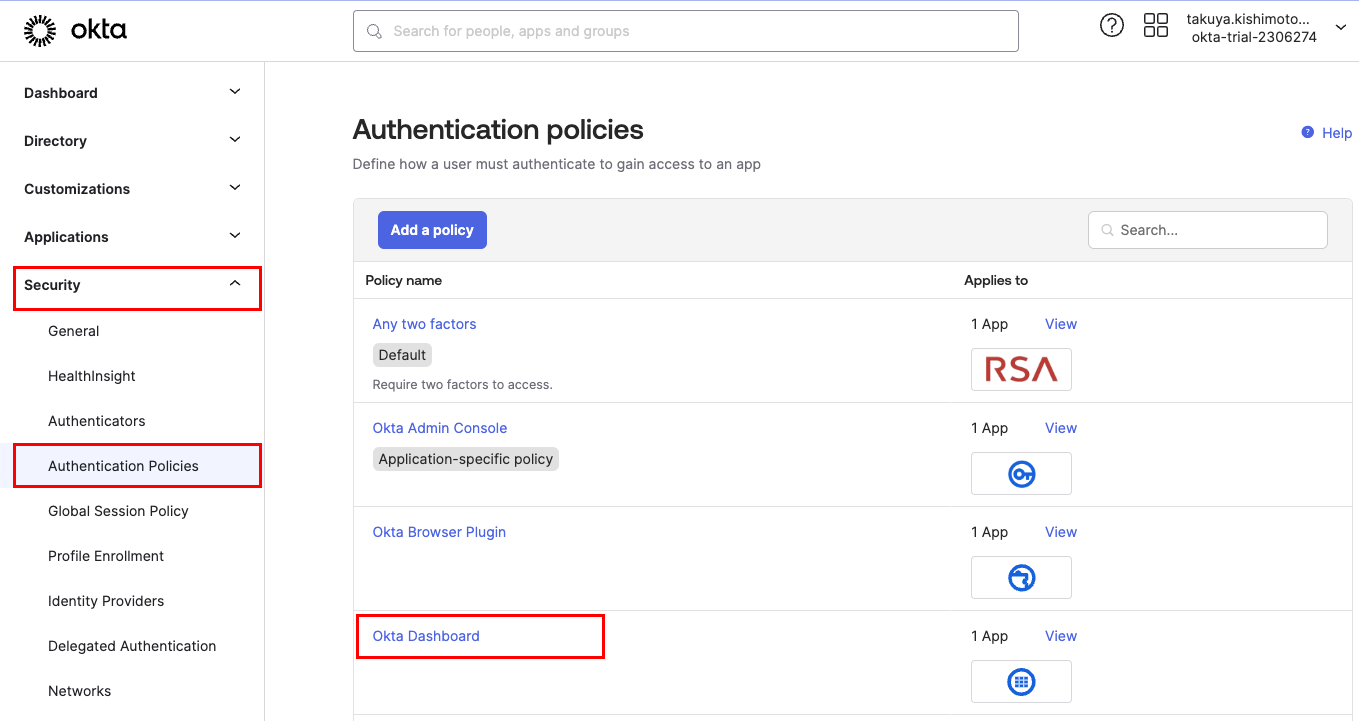Open the Okta Dashboard policy link
The height and width of the screenshot is (721, 1359).
click(426, 636)
